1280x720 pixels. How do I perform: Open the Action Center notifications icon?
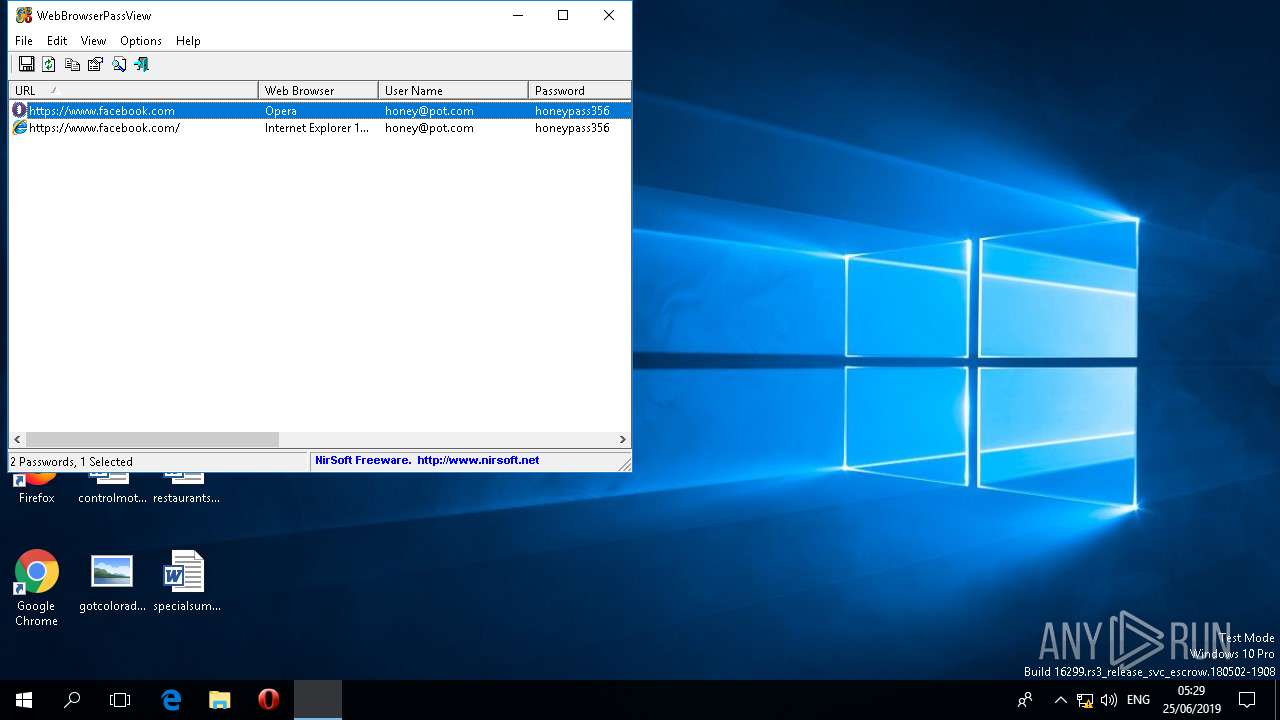pos(1247,700)
